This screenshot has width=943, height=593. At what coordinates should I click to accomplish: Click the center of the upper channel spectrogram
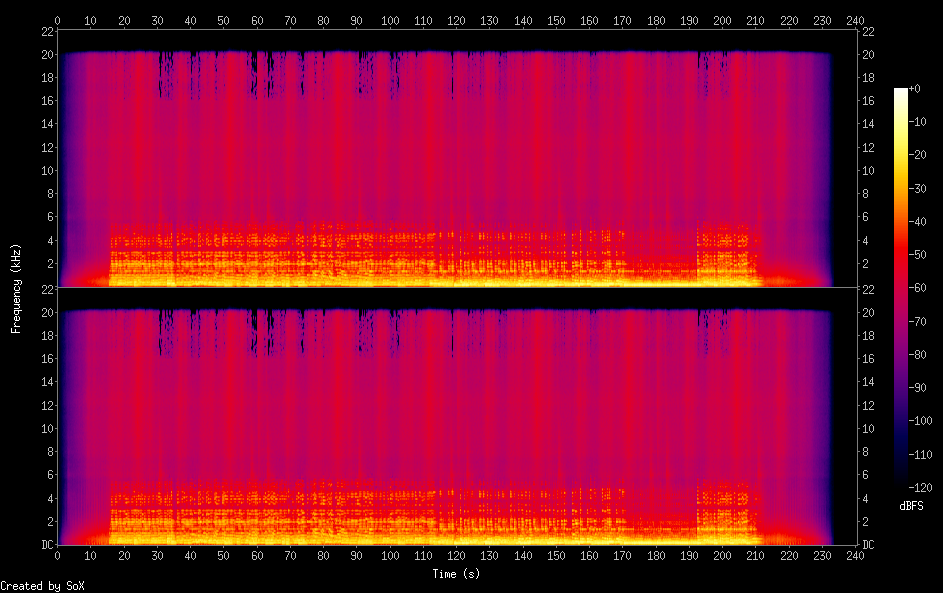click(456, 157)
